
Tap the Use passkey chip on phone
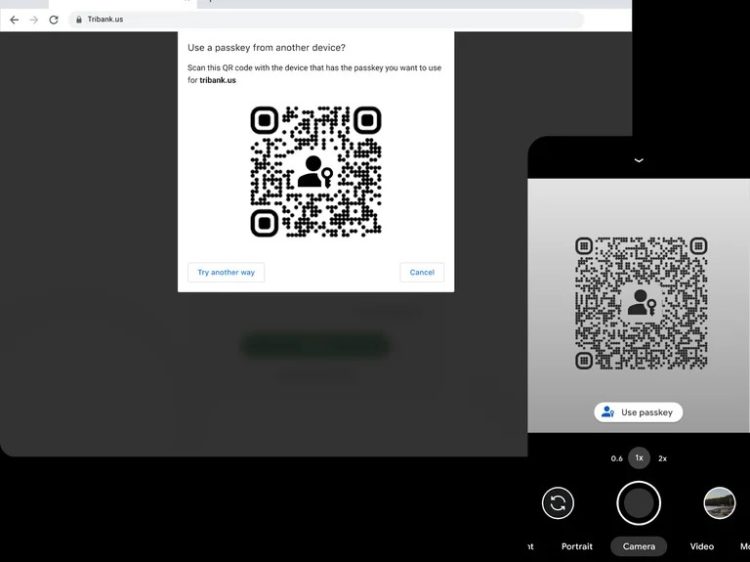[638, 412]
